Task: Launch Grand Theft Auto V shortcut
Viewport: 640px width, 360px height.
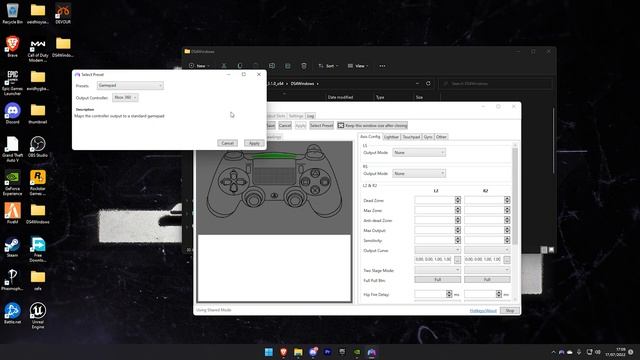Action: pos(12,149)
